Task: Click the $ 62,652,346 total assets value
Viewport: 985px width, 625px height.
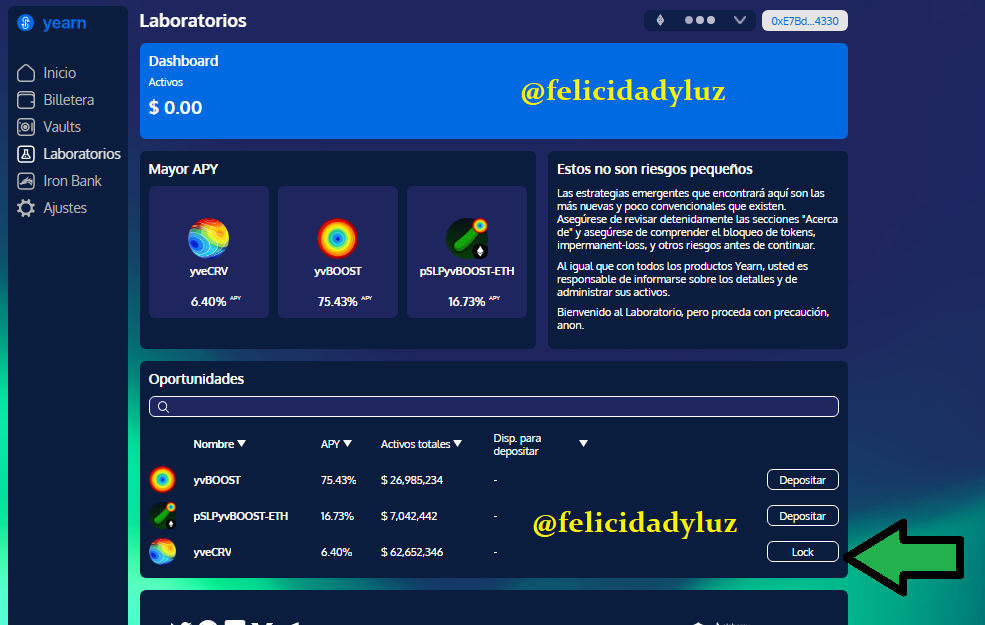Action: click(x=411, y=552)
